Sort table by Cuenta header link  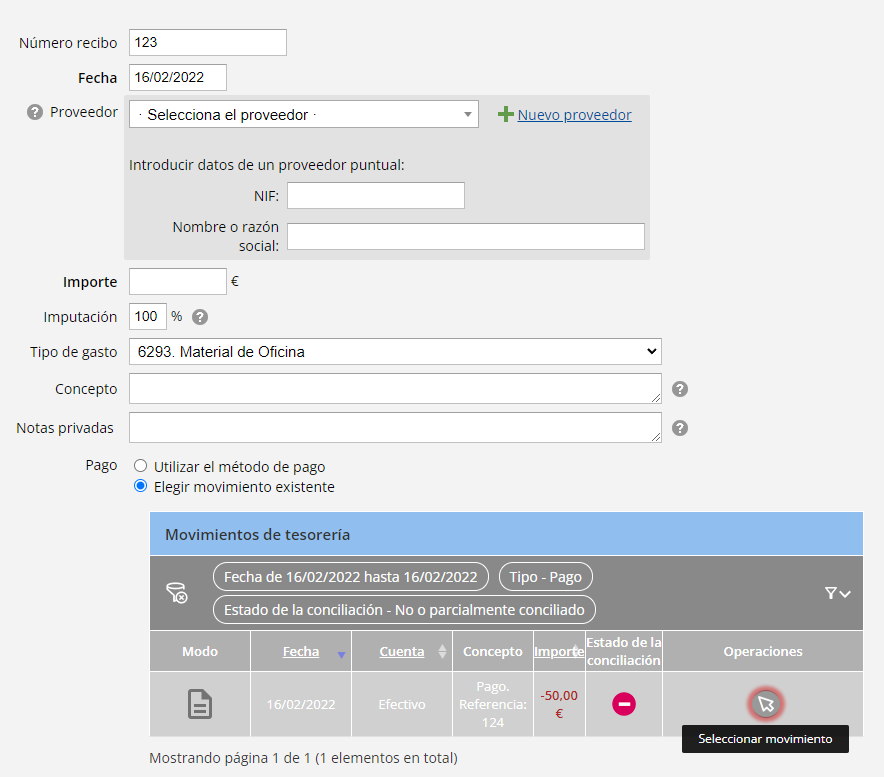click(x=402, y=651)
